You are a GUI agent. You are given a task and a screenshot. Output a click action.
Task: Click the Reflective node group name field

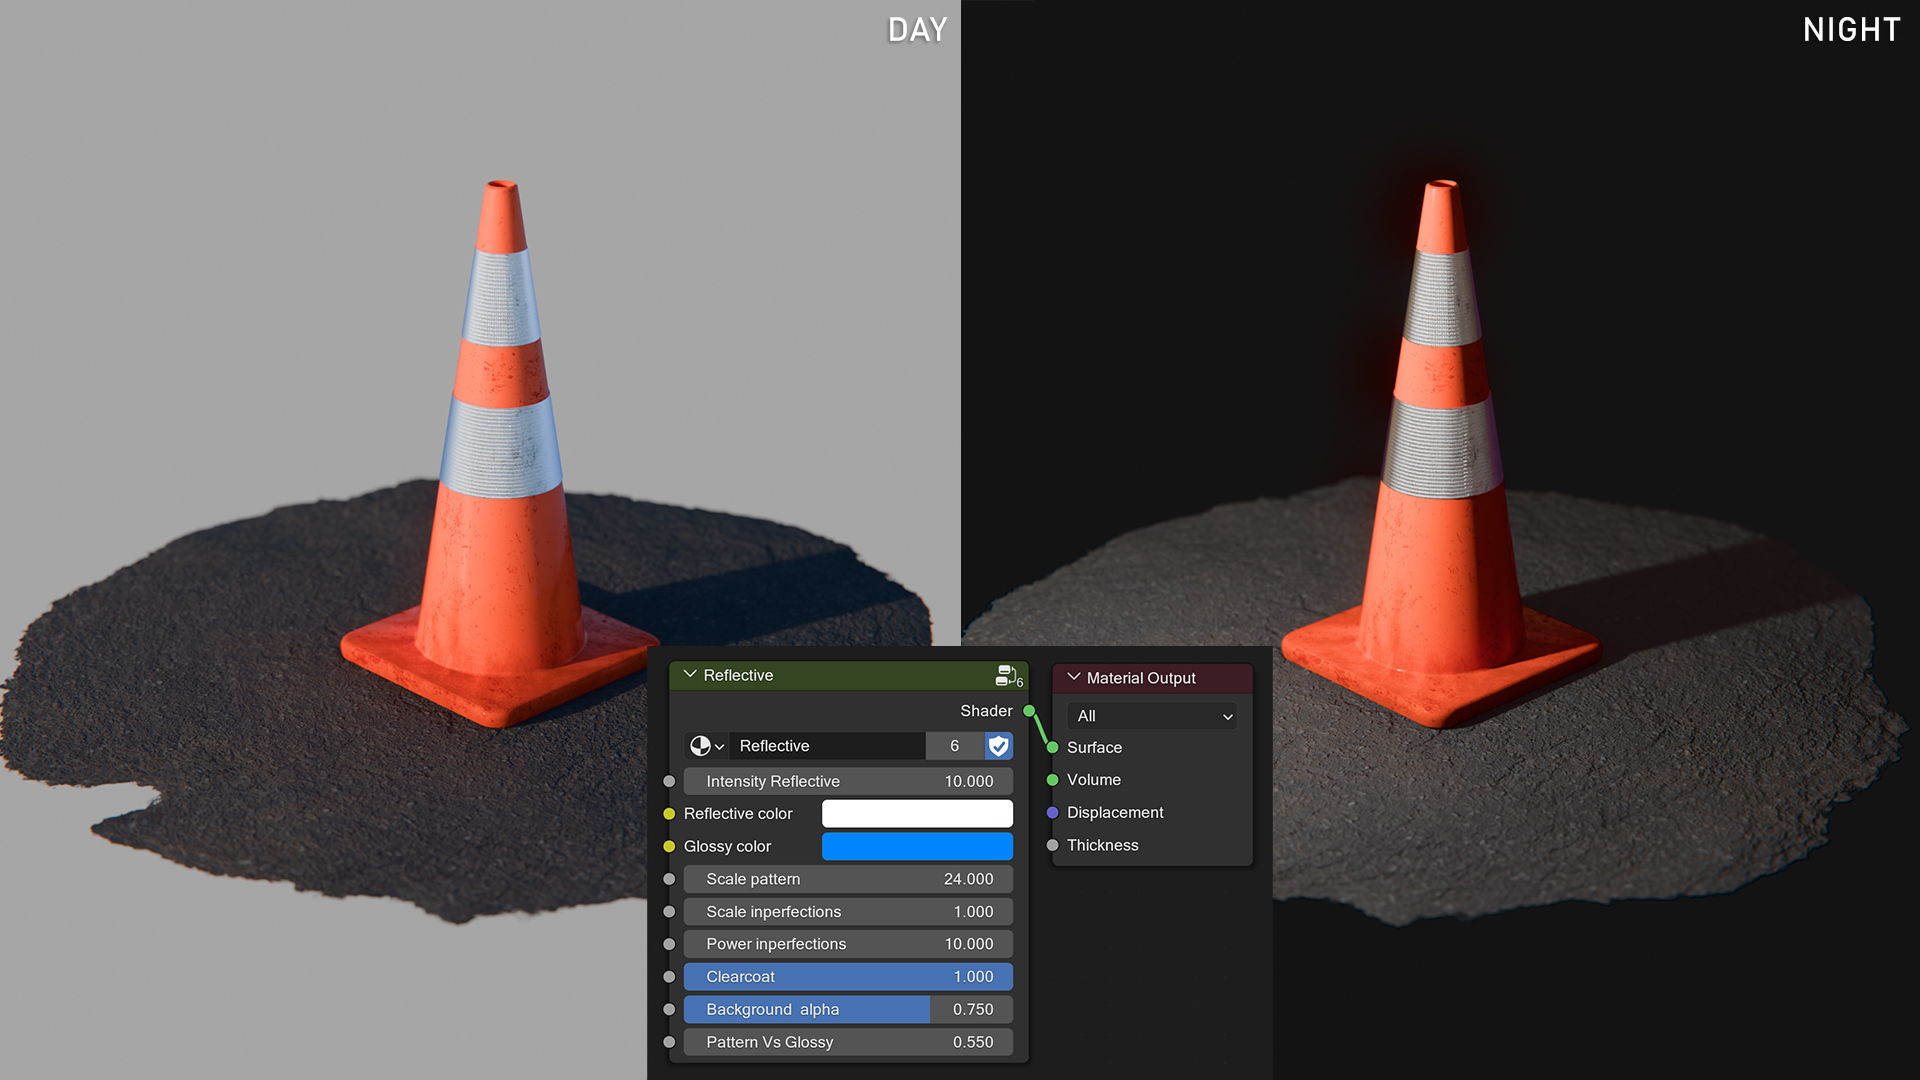tap(827, 746)
